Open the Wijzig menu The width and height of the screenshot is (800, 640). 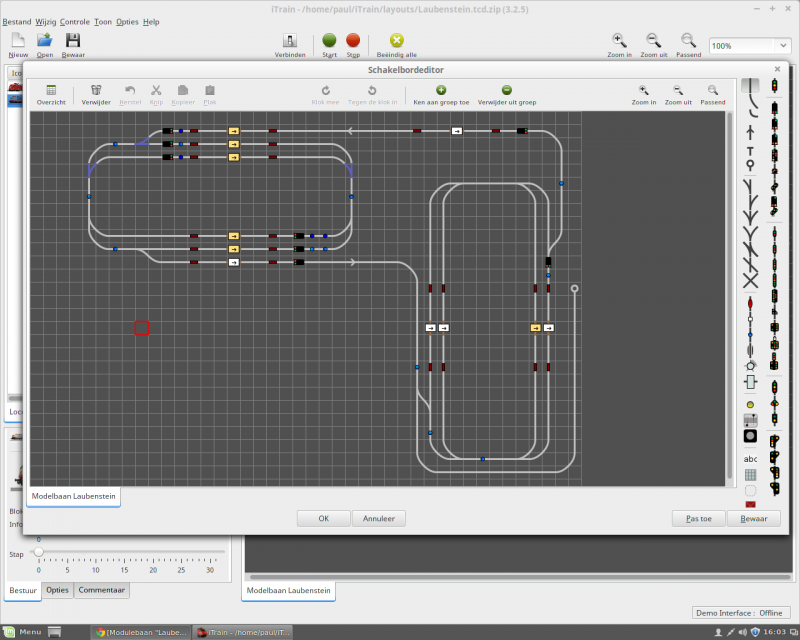click(x=45, y=22)
